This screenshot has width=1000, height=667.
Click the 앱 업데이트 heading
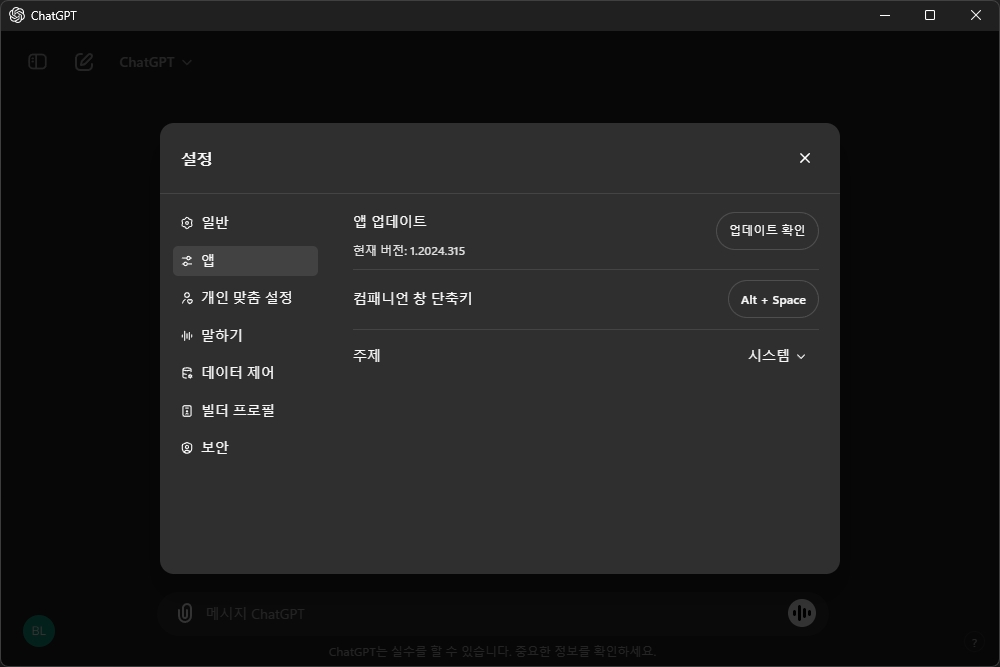pos(390,221)
